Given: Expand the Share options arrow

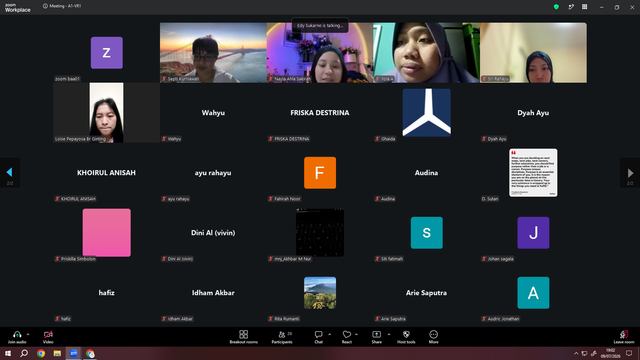Looking at the screenshot, I should [389, 334].
